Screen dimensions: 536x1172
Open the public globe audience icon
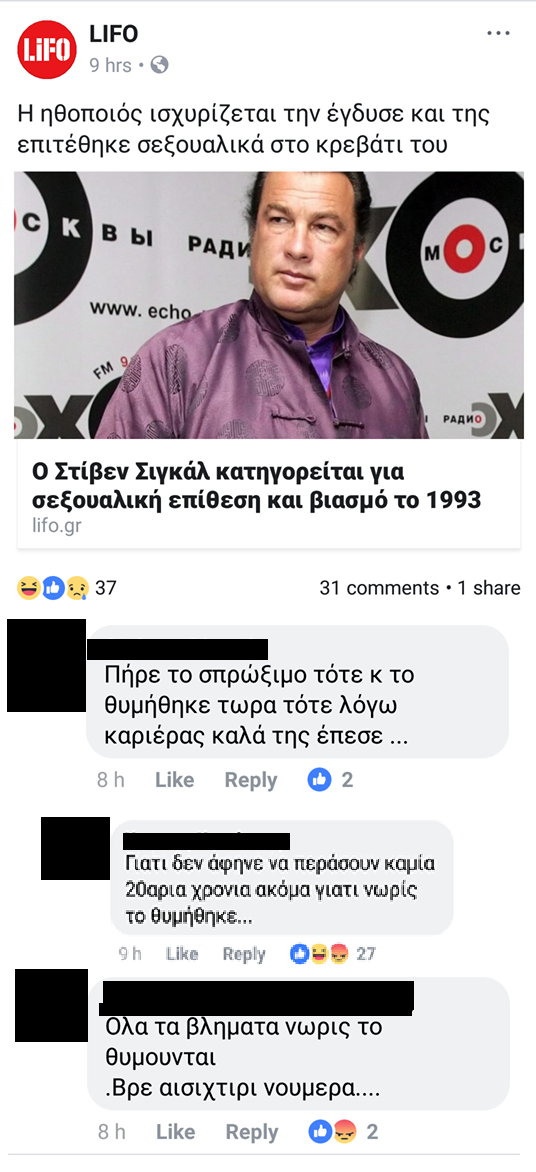point(158,66)
